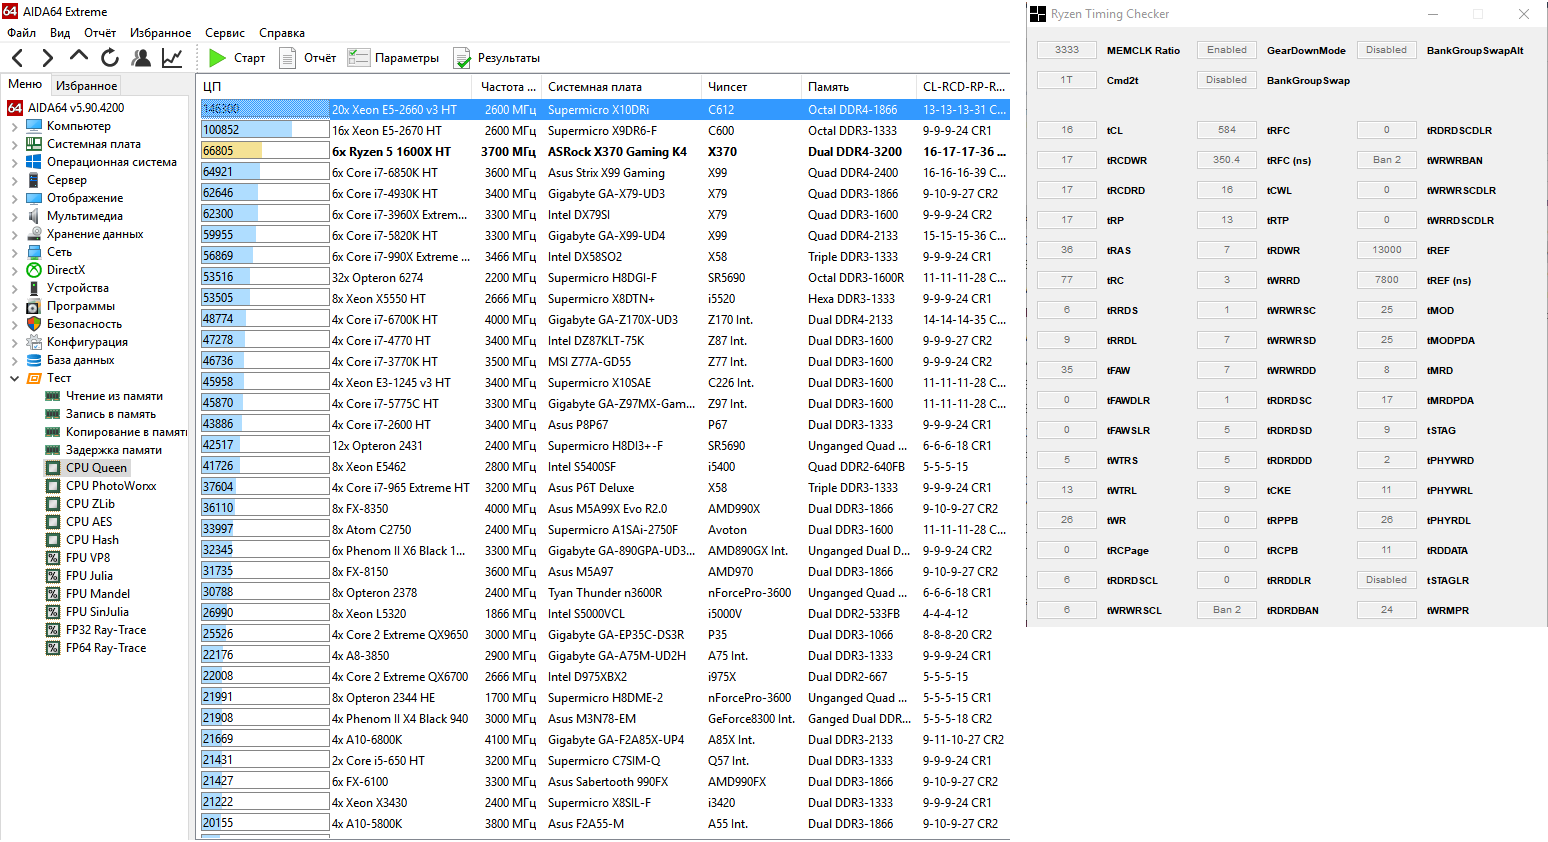Viewport: 1548px width, 842px height.
Task: Select the Безопасность shield icon
Action: click(x=34, y=324)
